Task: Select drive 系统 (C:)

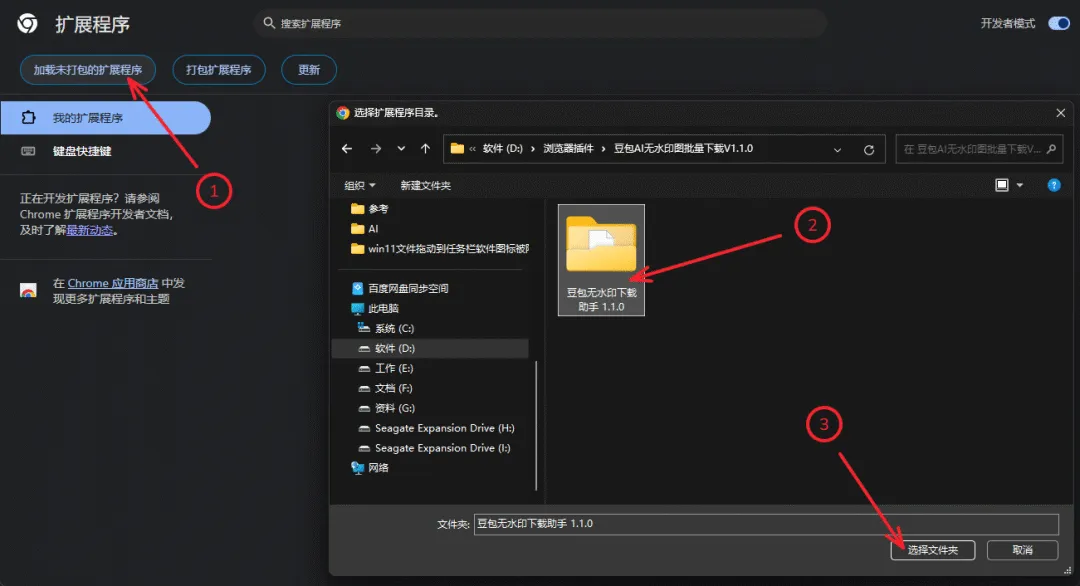Action: click(x=386, y=328)
